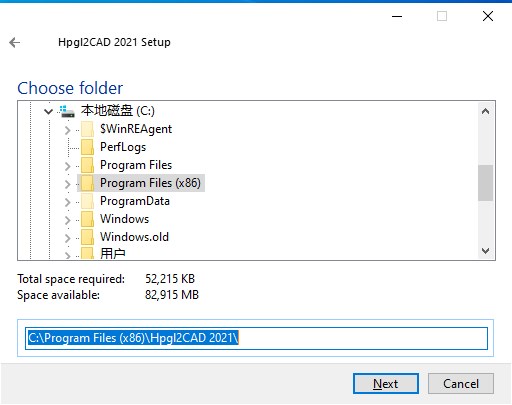The image size is (512, 405).
Task: Click the PerfLogs folder icon
Action: pos(87,147)
